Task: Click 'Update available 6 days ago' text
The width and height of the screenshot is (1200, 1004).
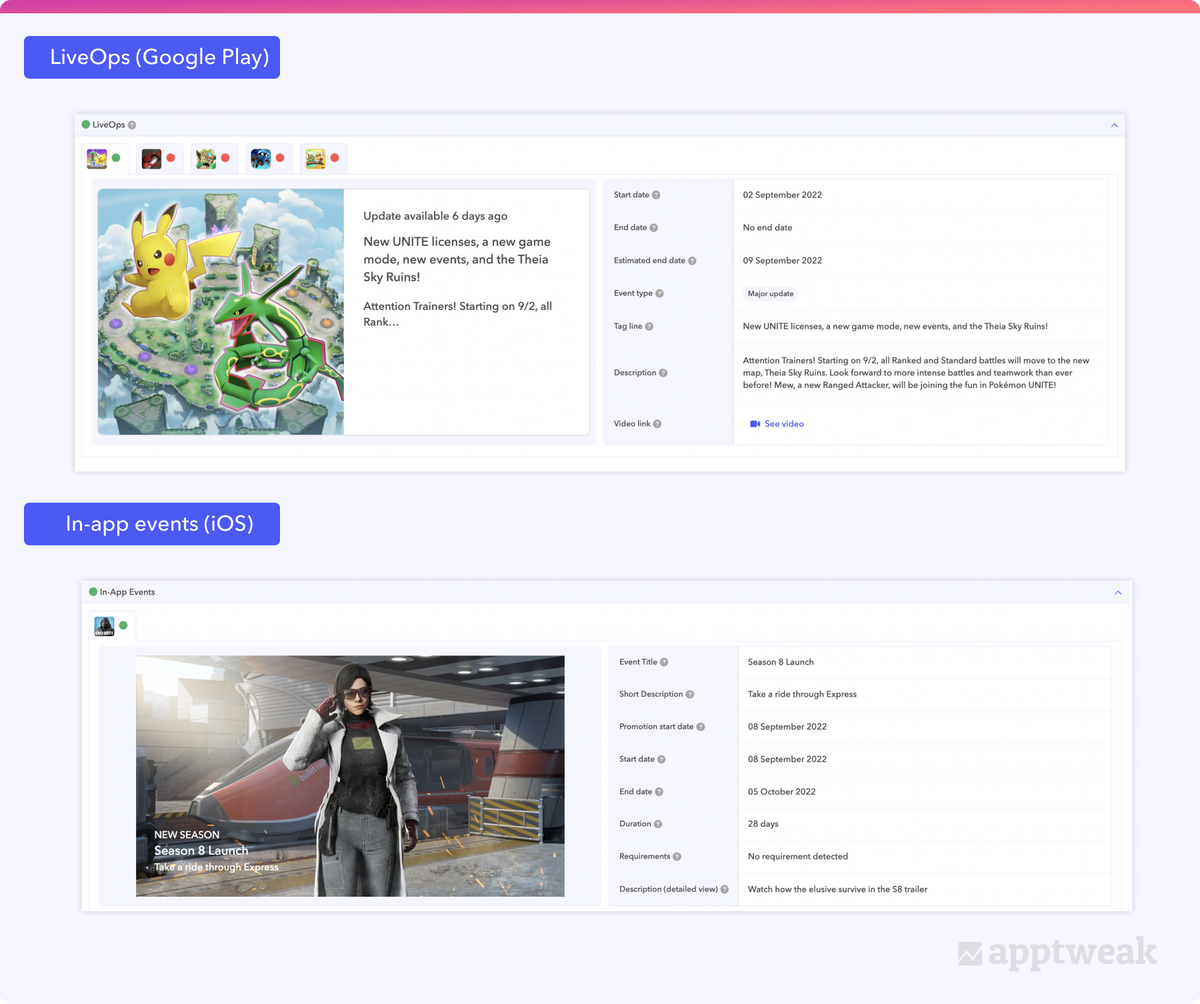Action: 436,216
